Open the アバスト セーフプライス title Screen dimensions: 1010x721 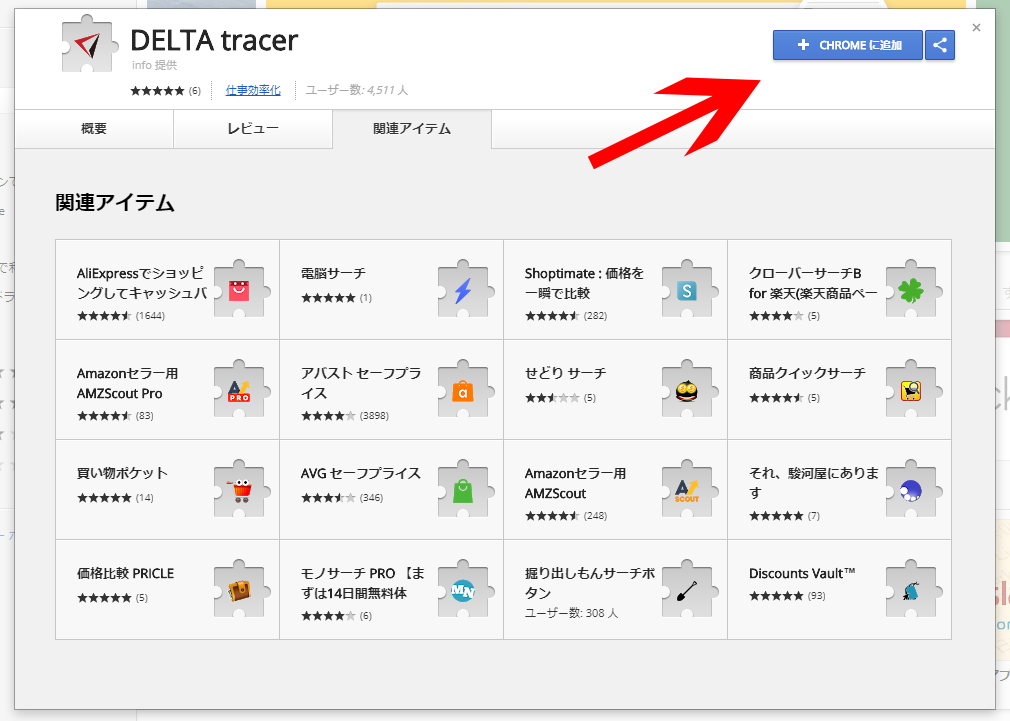[x=361, y=383]
